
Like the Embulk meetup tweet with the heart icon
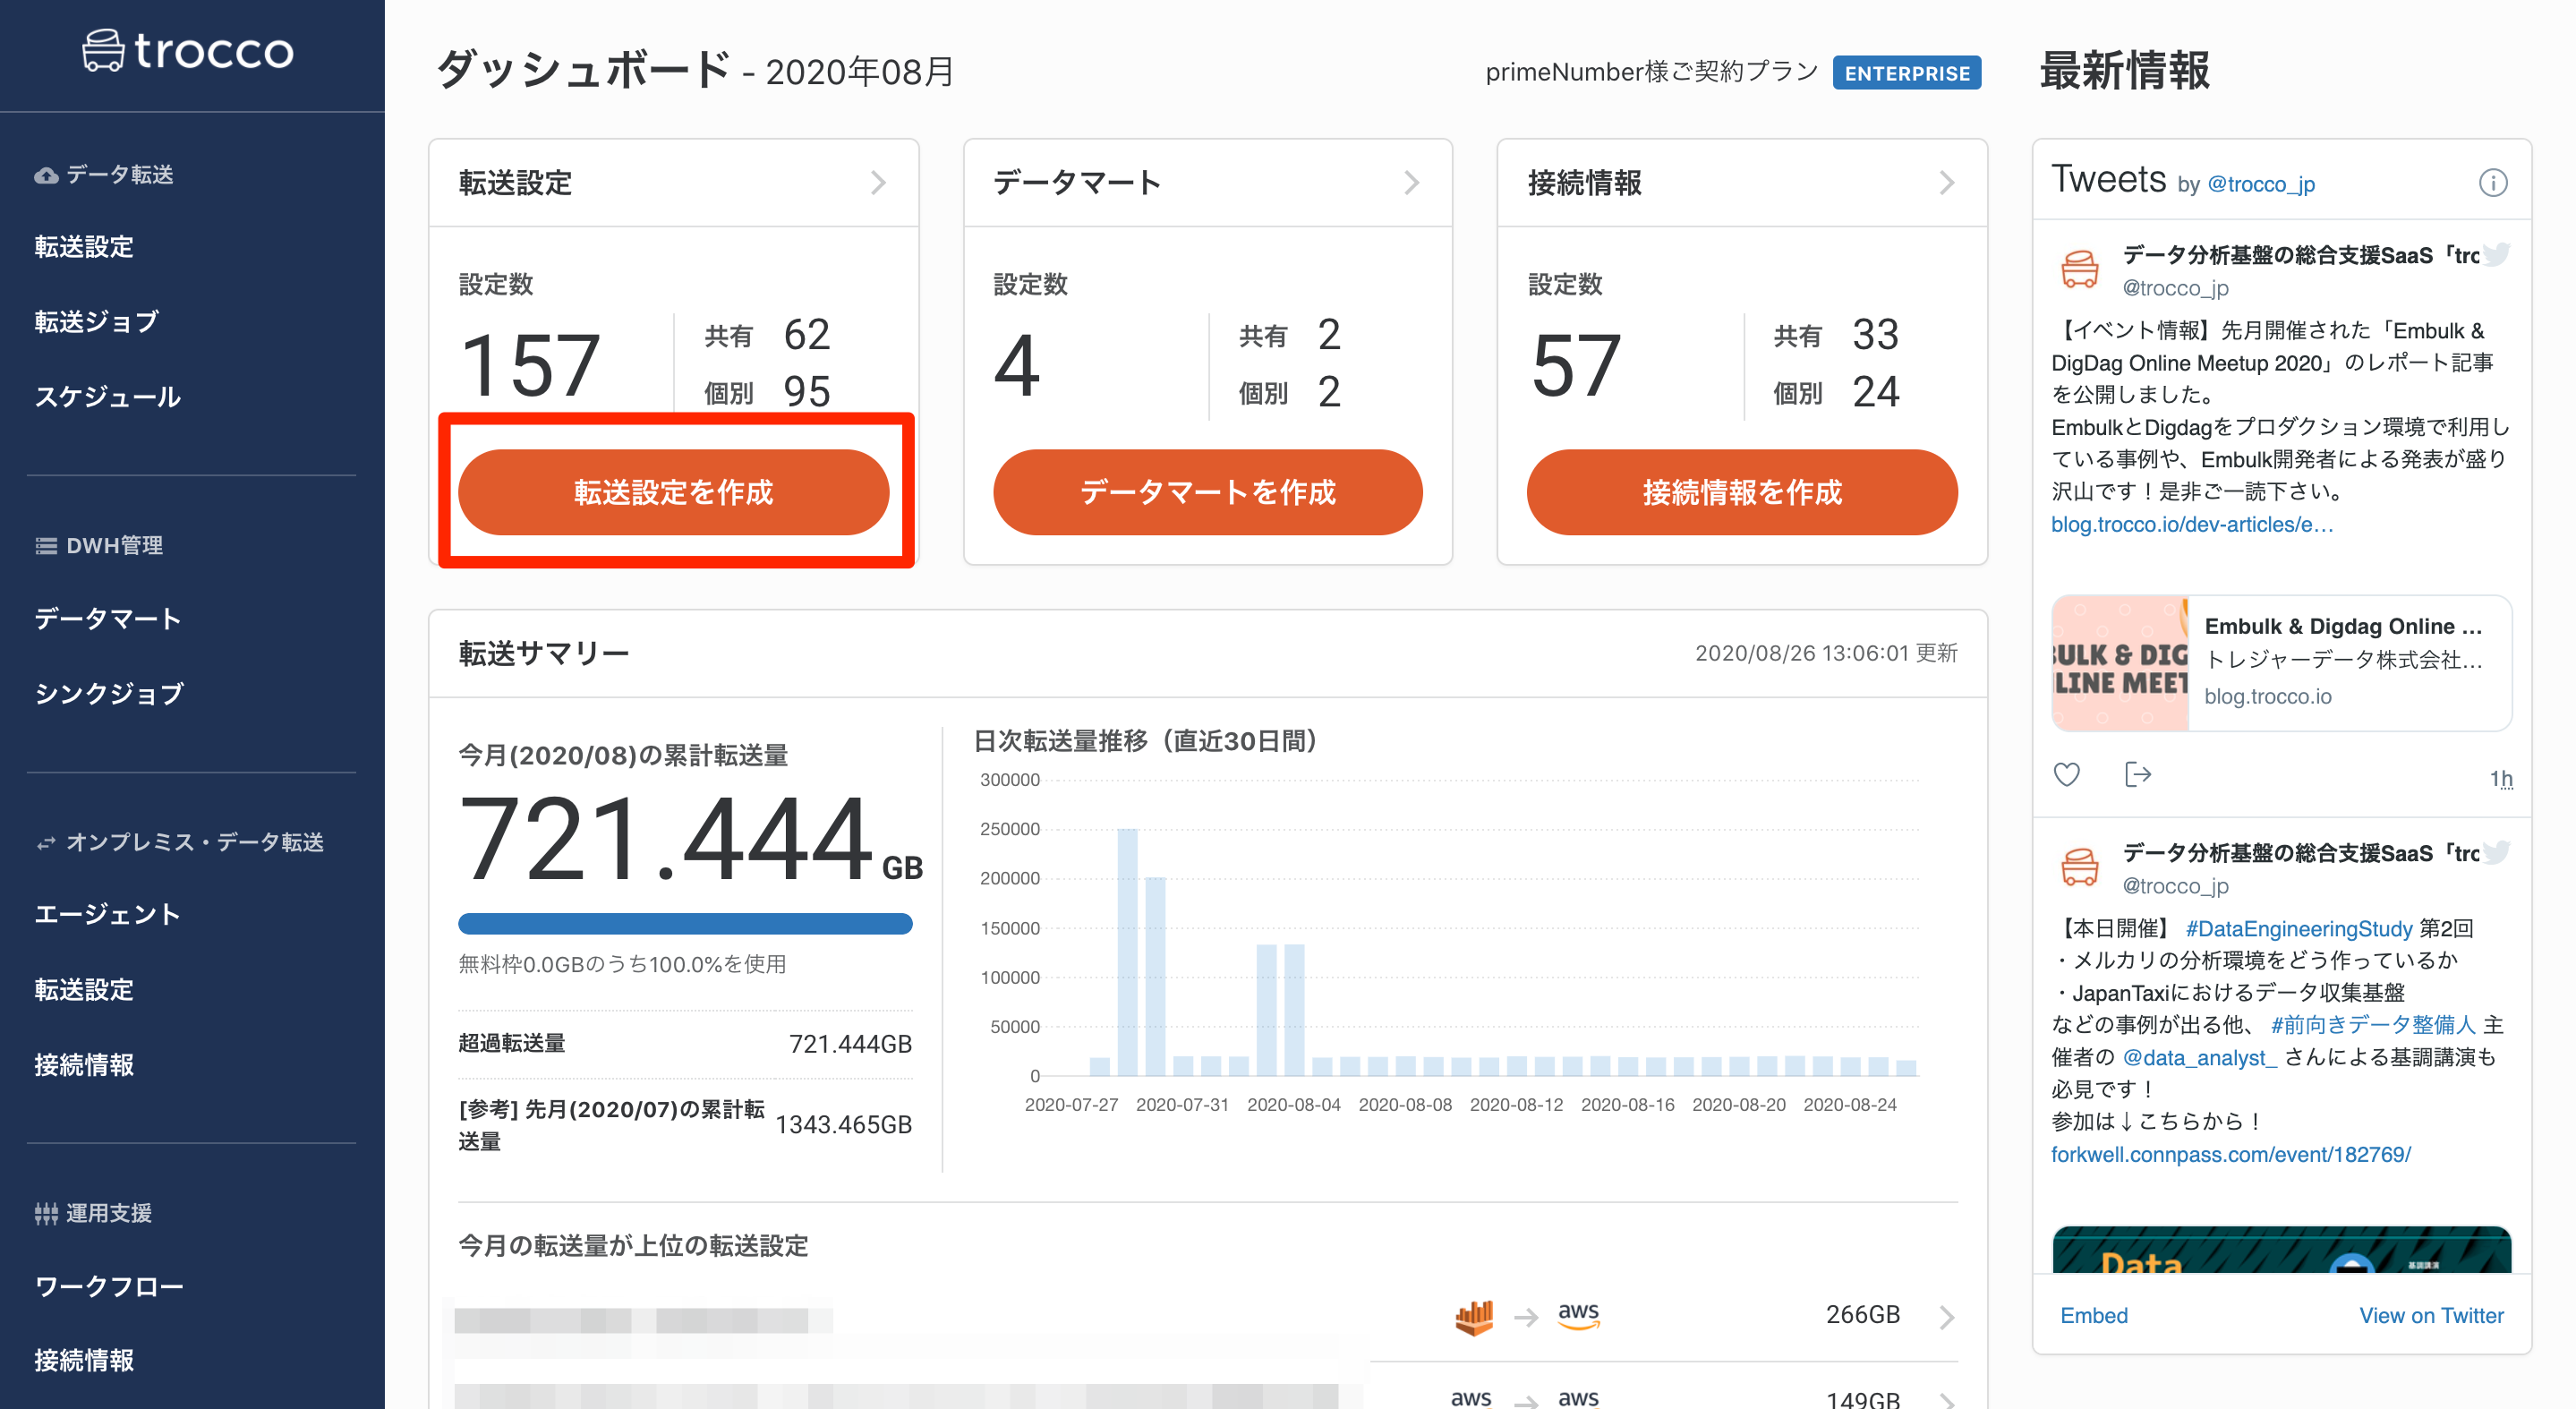[2066, 774]
